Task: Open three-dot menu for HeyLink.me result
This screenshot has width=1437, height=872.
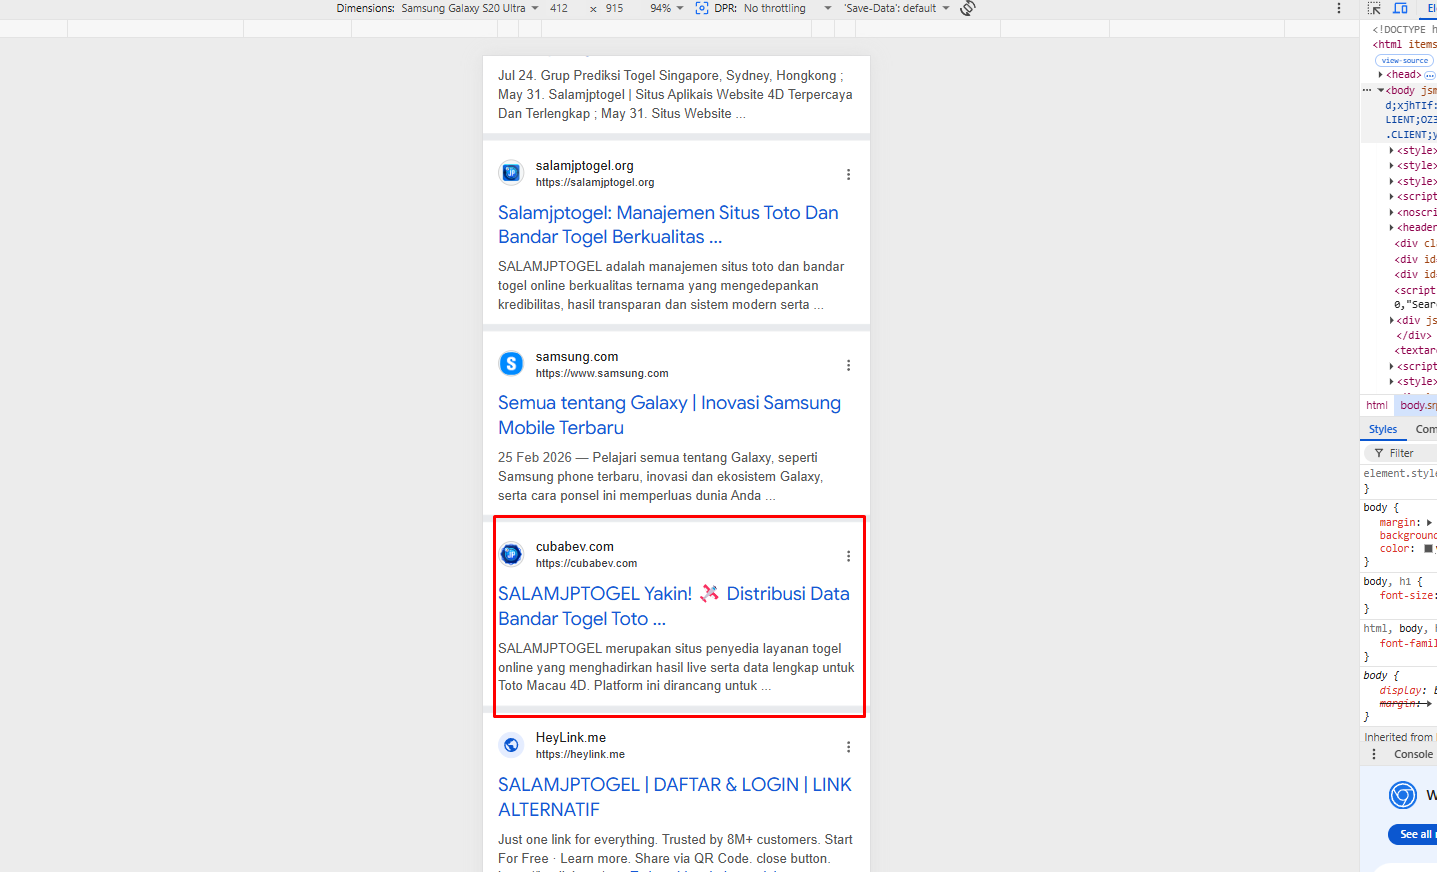Action: [x=848, y=747]
